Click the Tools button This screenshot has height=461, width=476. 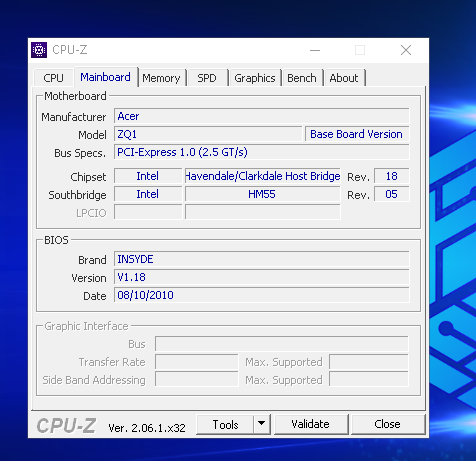225,424
